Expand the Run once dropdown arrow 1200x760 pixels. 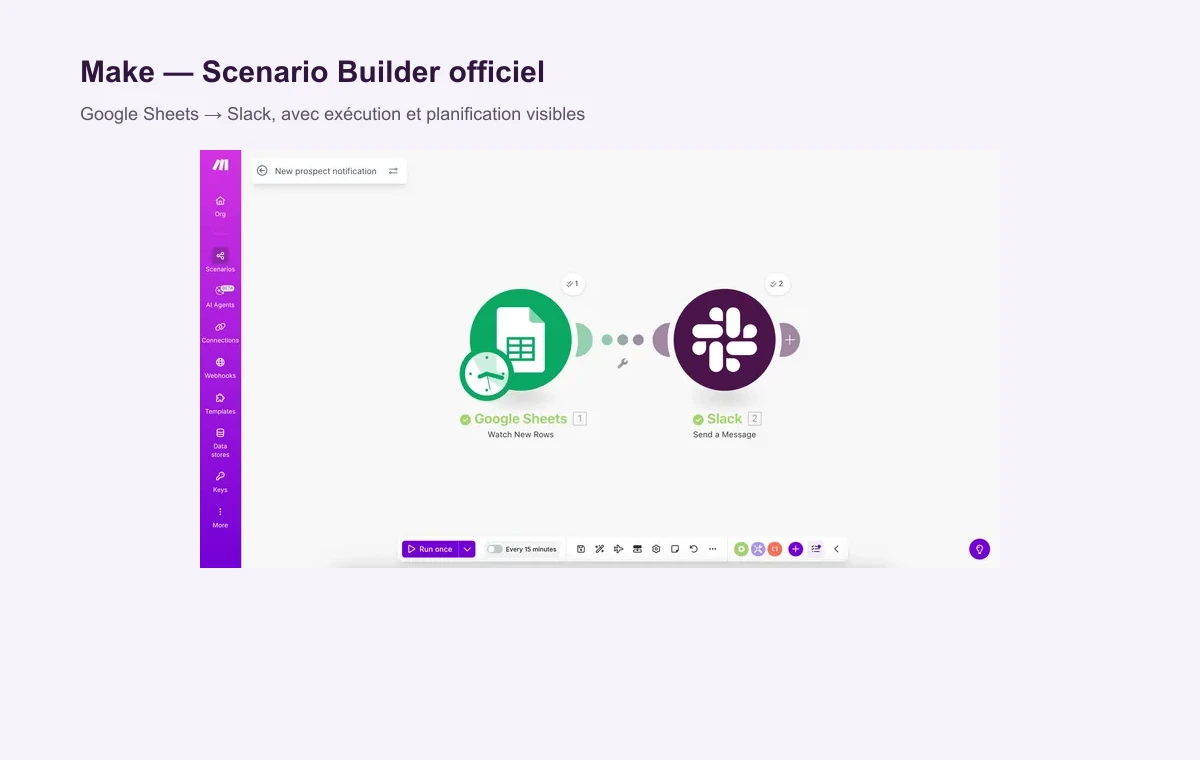point(467,549)
